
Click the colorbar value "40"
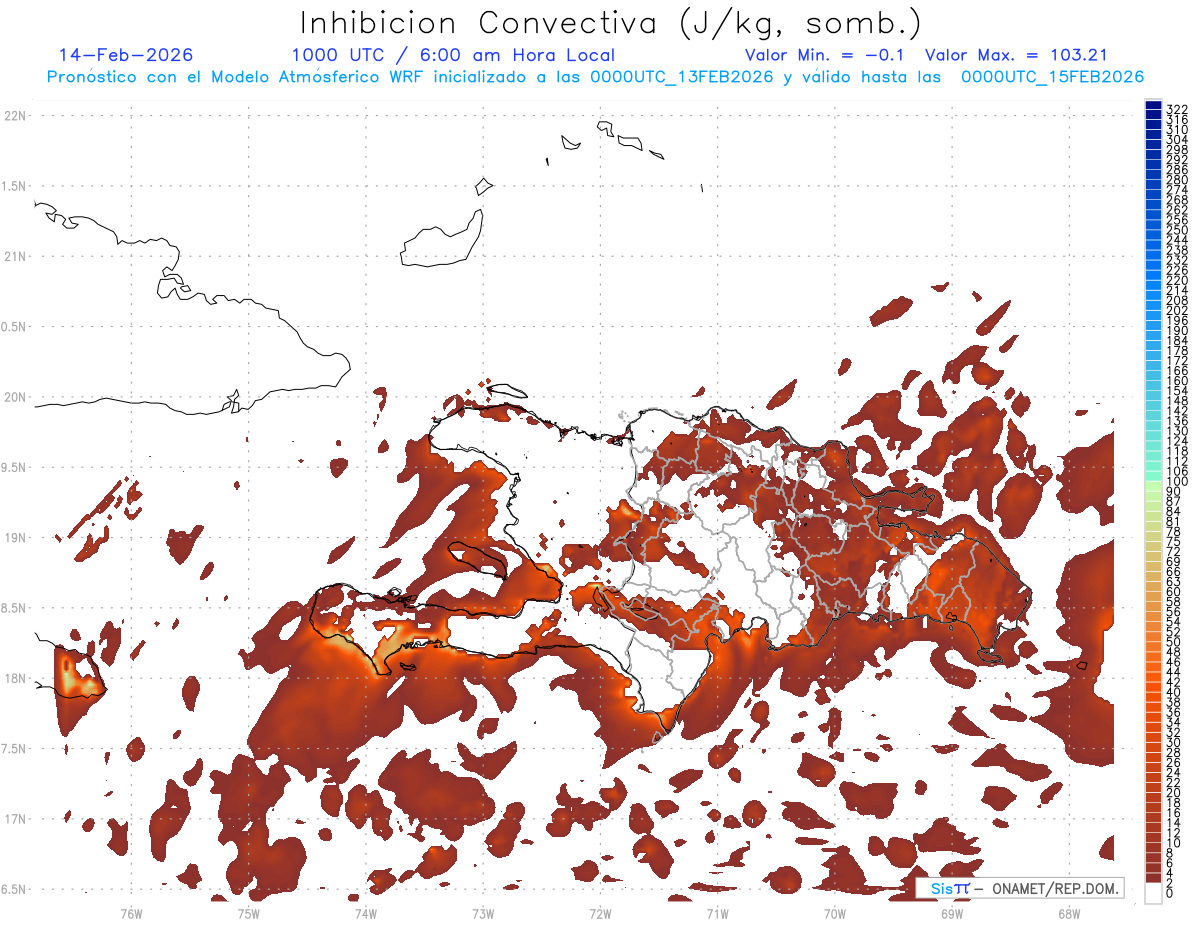click(x=1174, y=692)
